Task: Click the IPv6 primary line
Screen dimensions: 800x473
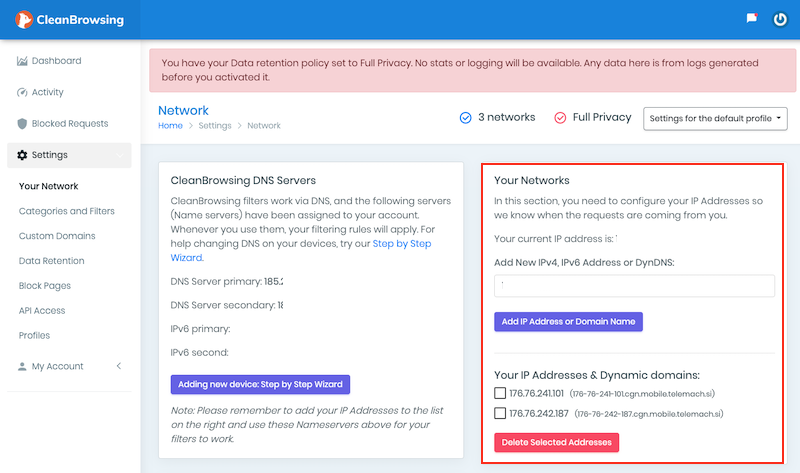Action: point(200,329)
